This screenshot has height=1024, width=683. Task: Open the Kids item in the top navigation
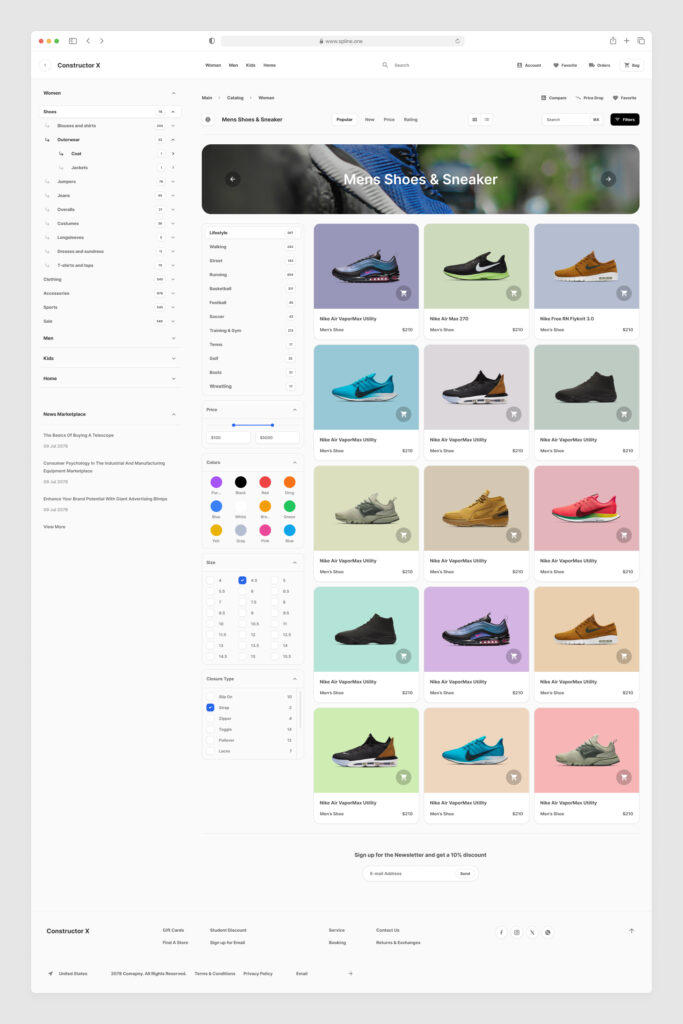251,65
